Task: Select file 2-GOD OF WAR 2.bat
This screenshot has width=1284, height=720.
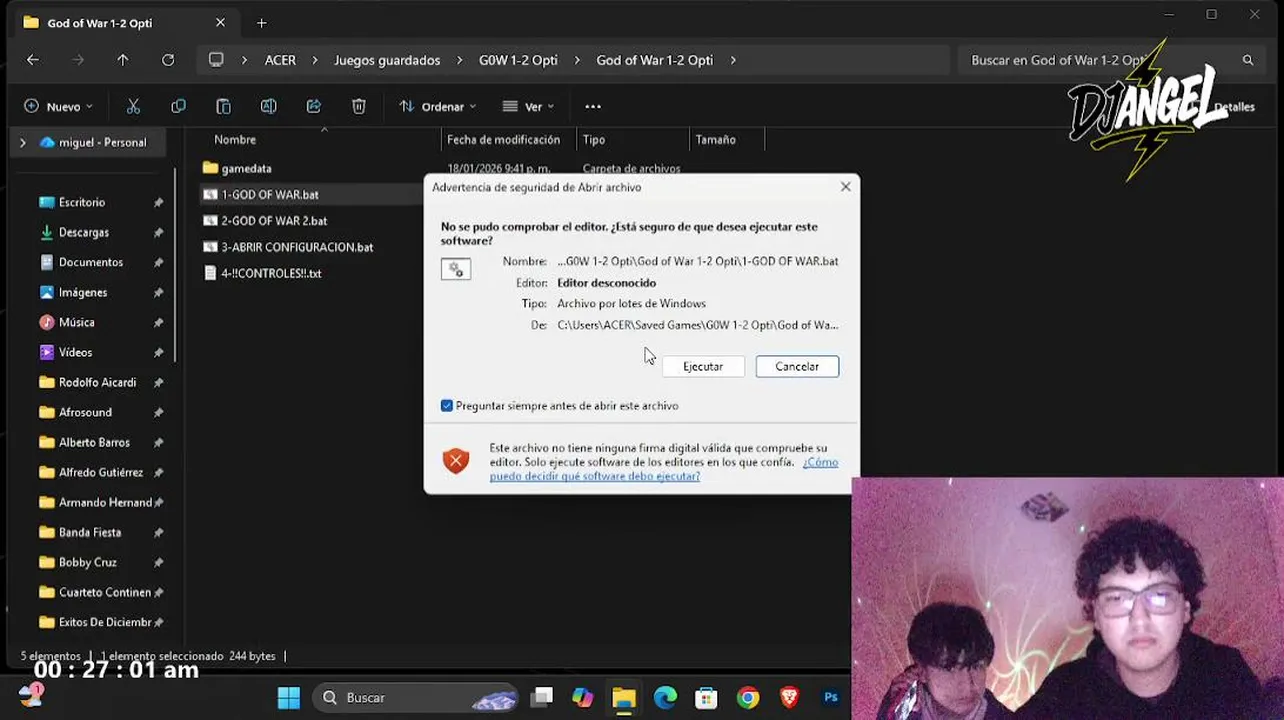Action: [274, 221]
